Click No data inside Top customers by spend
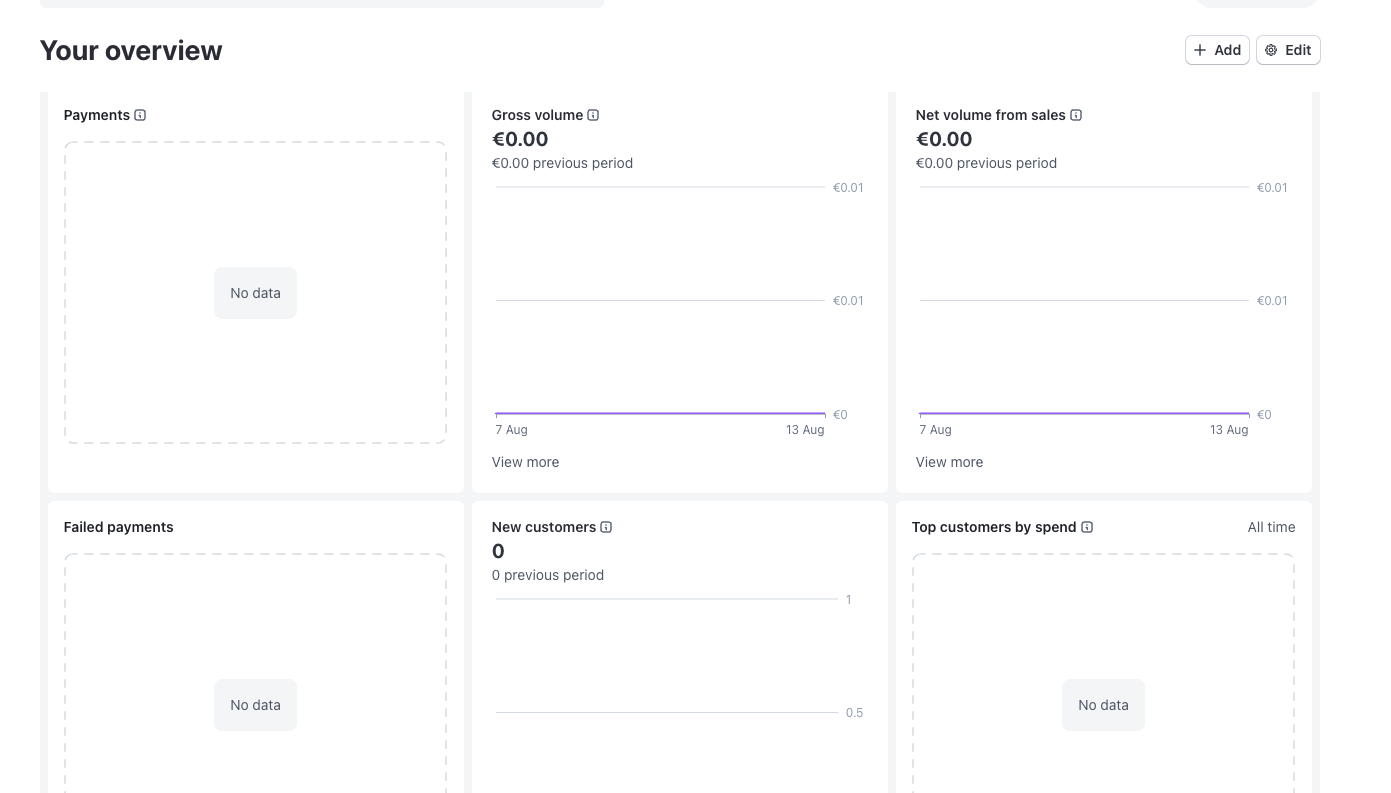The image size is (1391, 793). [1103, 704]
